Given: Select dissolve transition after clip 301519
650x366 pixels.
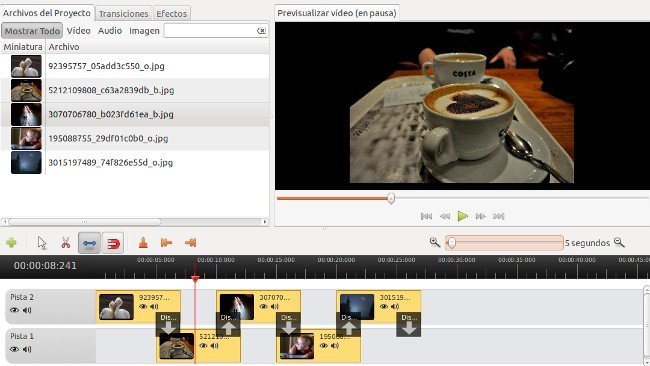Looking at the screenshot, I should (409, 324).
